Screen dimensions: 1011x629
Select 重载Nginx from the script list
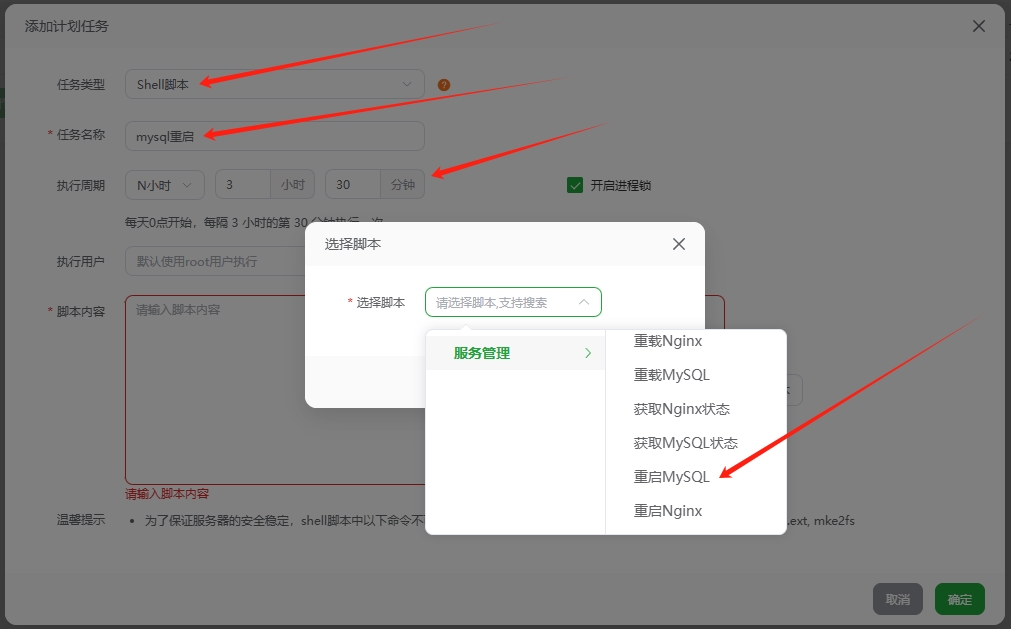pyautogui.click(x=666, y=341)
